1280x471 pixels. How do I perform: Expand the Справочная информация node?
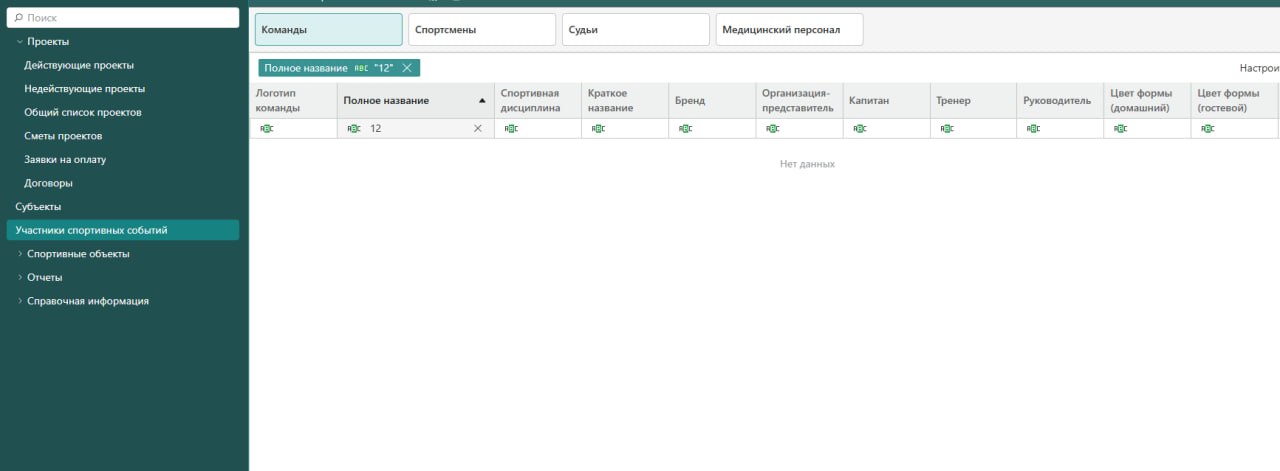[x=20, y=301]
